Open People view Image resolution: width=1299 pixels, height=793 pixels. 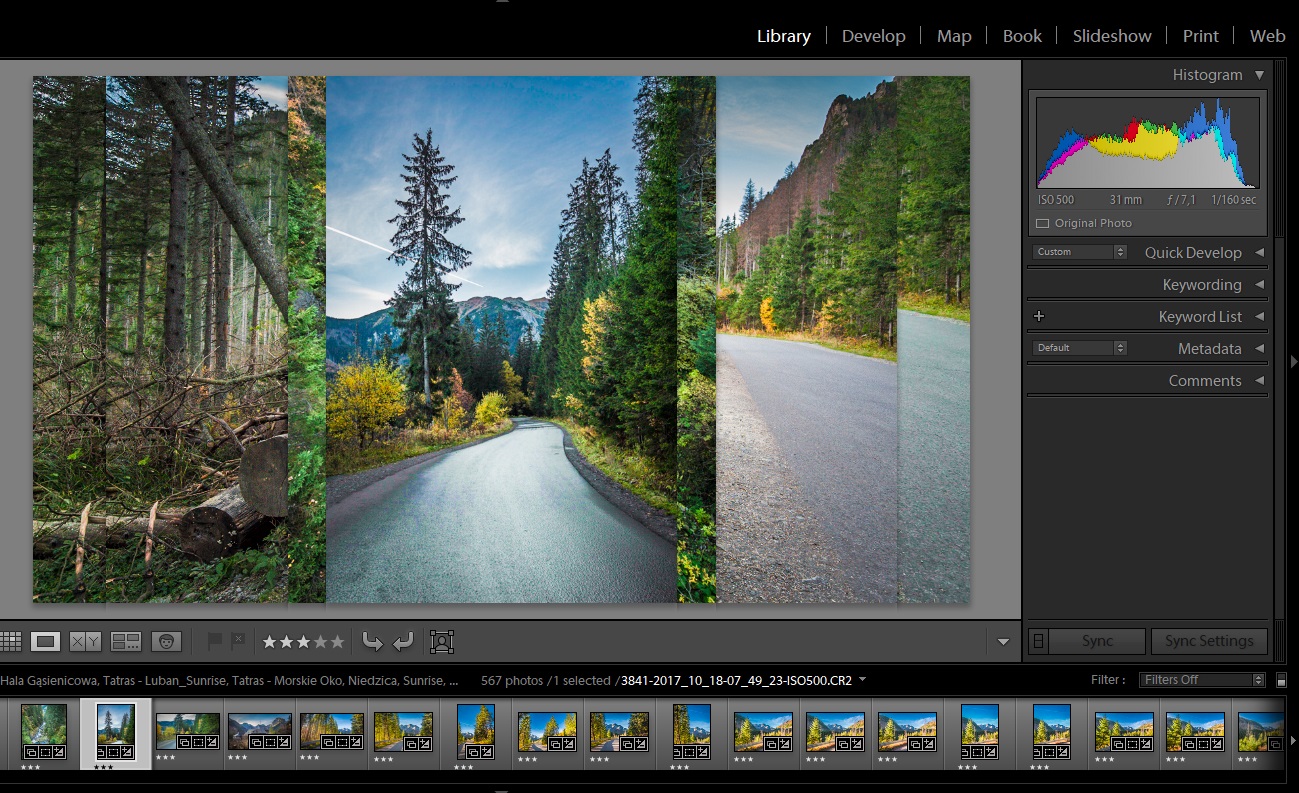pyautogui.click(x=166, y=641)
